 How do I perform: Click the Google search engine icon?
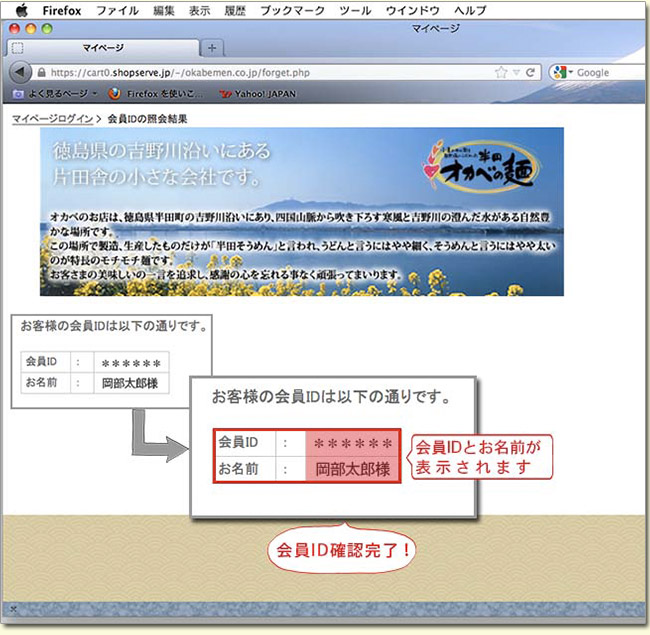click(560, 72)
